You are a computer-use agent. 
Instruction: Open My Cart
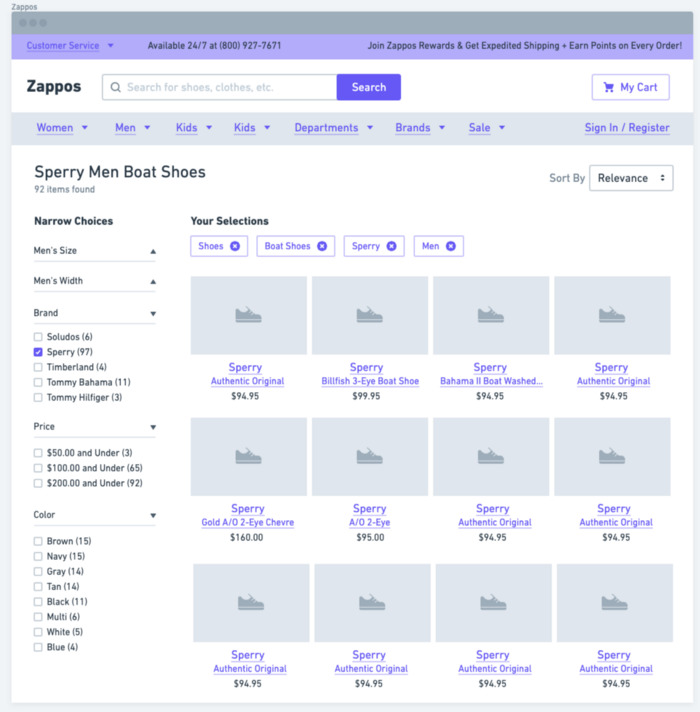pyautogui.click(x=631, y=87)
